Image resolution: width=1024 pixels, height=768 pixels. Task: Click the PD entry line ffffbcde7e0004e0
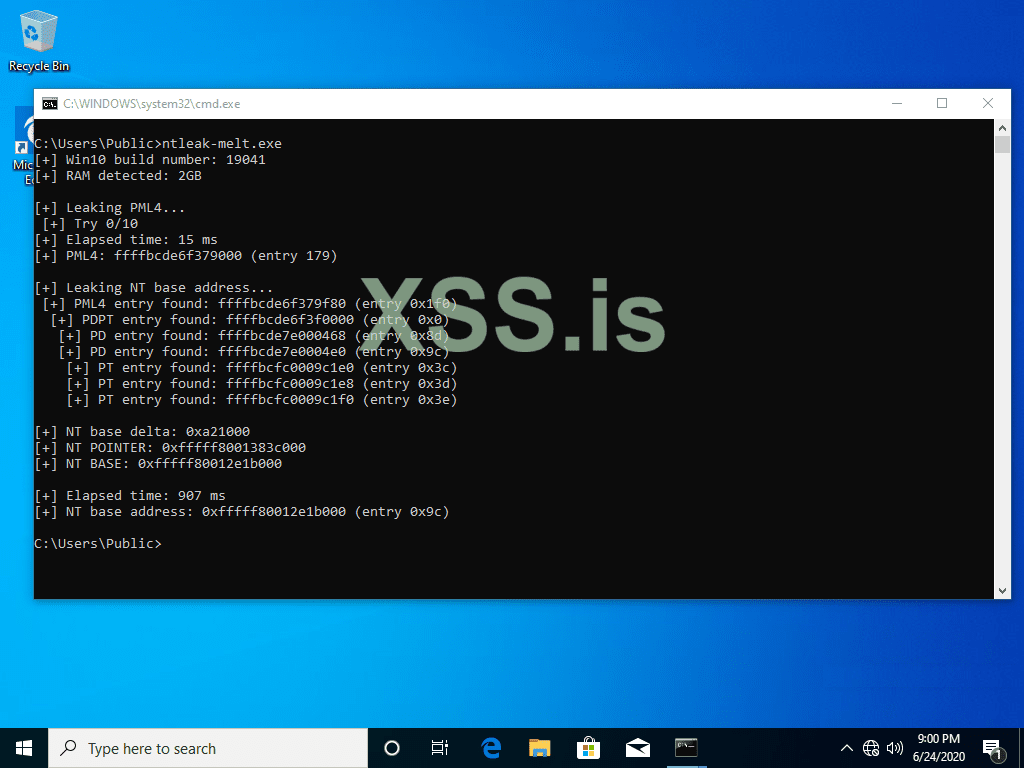[254, 352]
